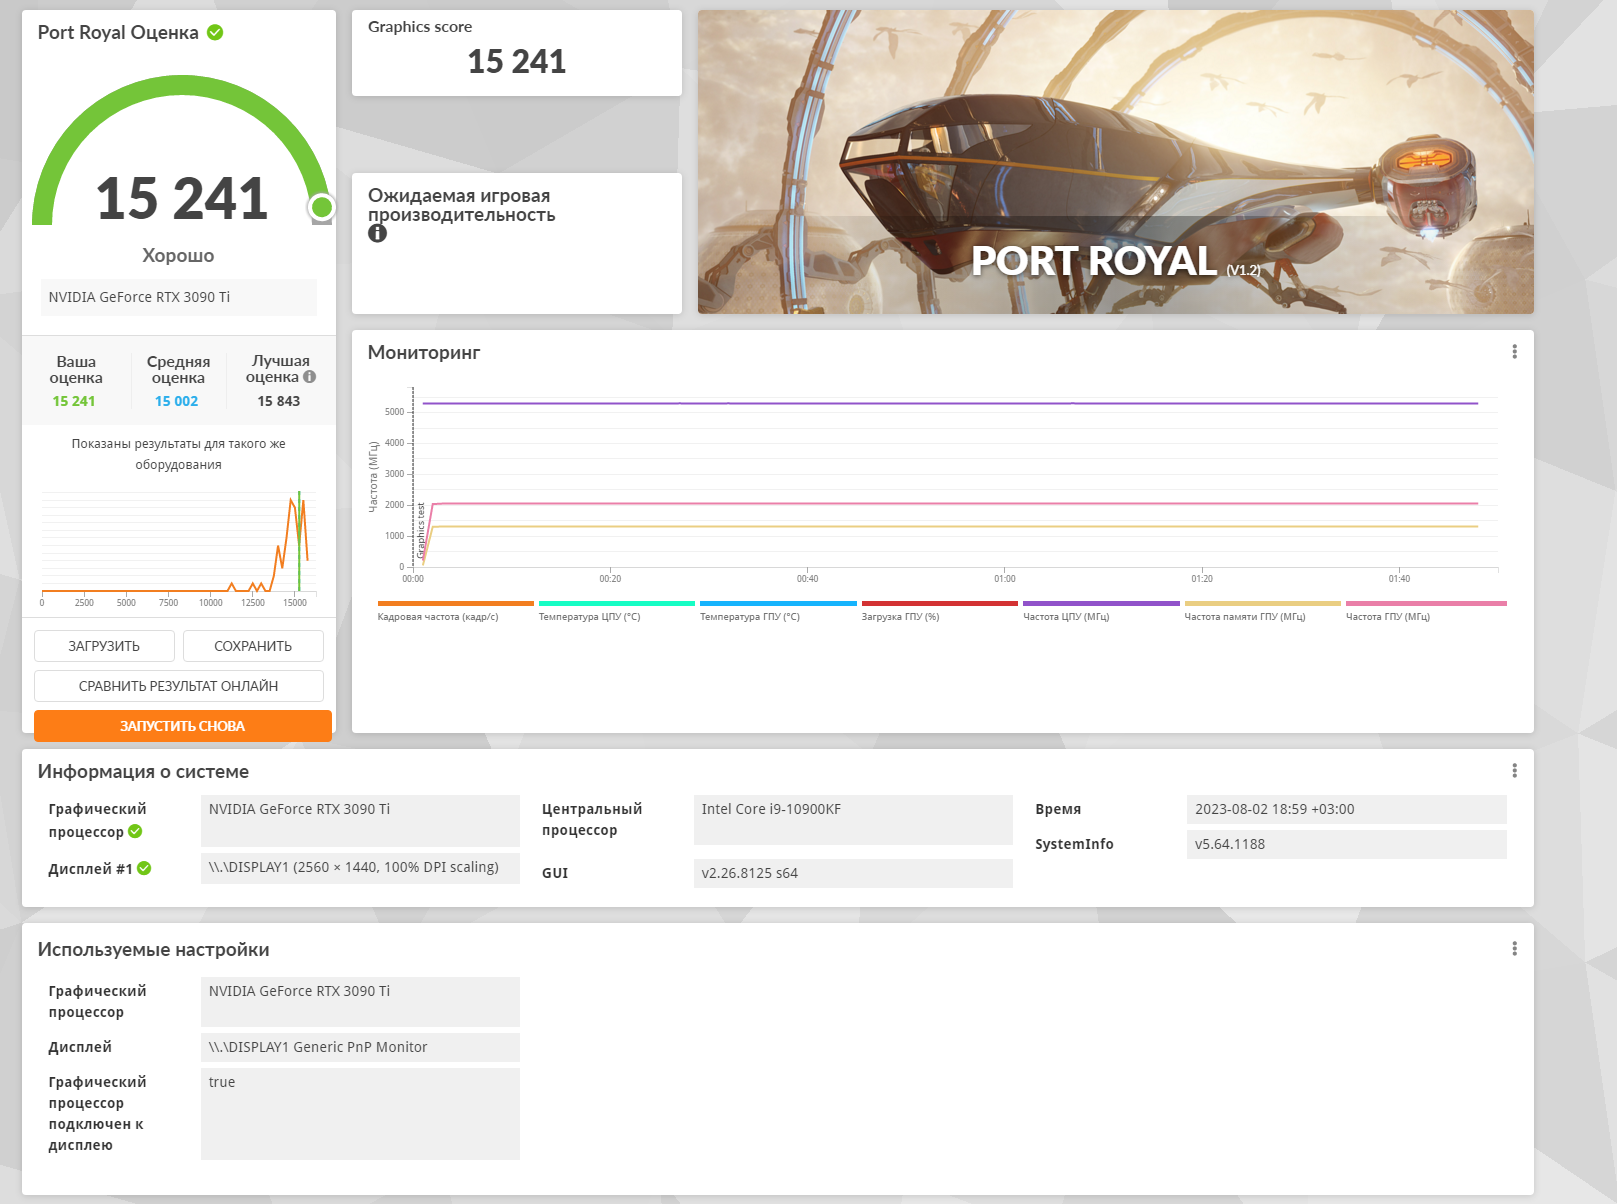The width and height of the screenshot is (1617, 1204).
Task: Click the purple CPU frequency line in the monitoring chart
Action: coord(950,403)
